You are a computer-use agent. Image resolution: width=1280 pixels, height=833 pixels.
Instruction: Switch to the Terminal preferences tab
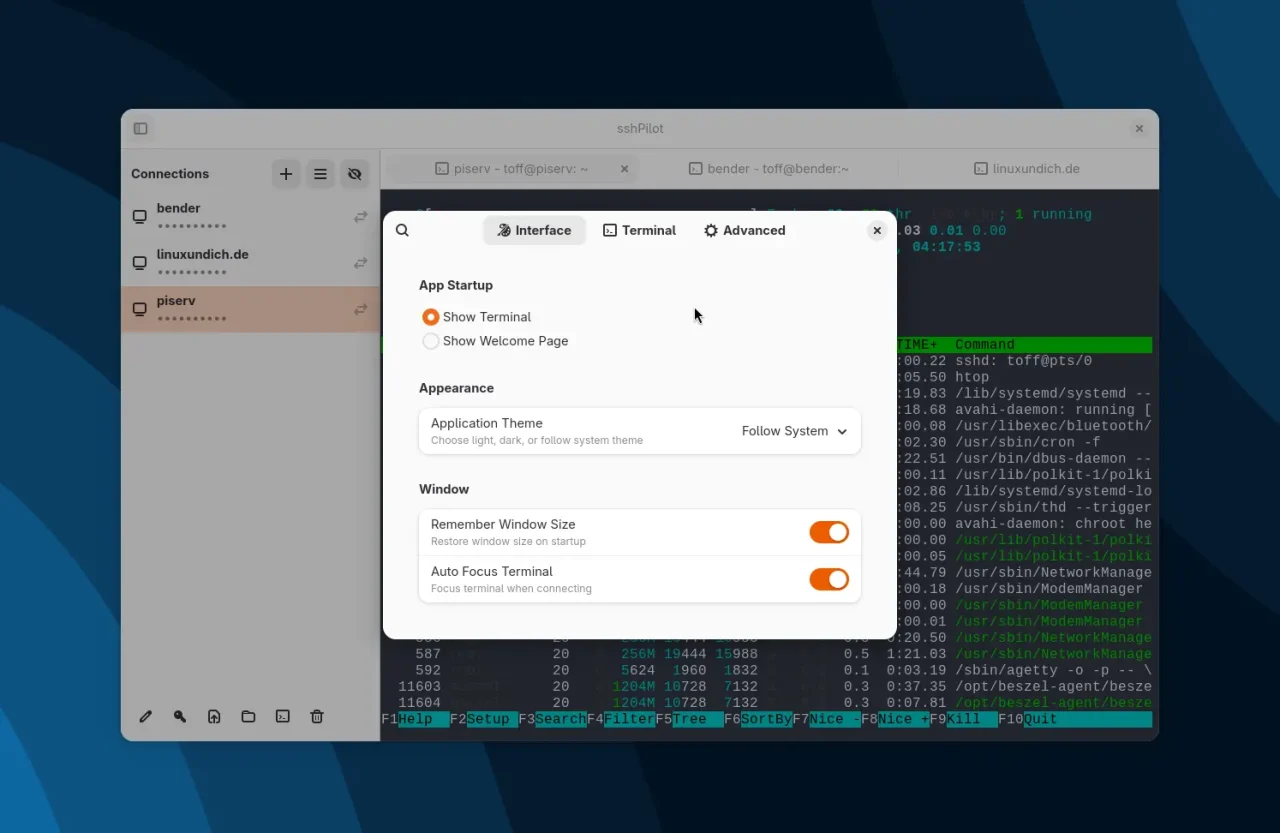[639, 230]
